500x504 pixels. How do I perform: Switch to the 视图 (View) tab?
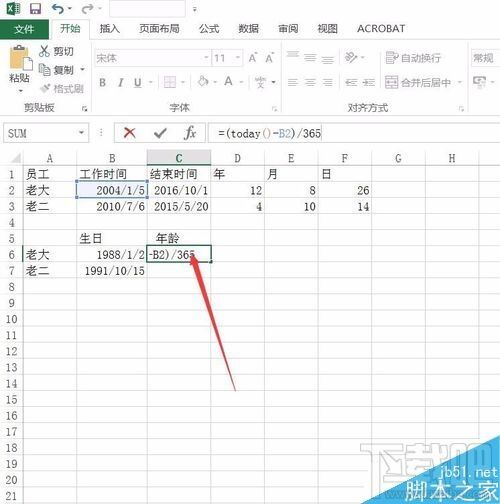click(327, 29)
